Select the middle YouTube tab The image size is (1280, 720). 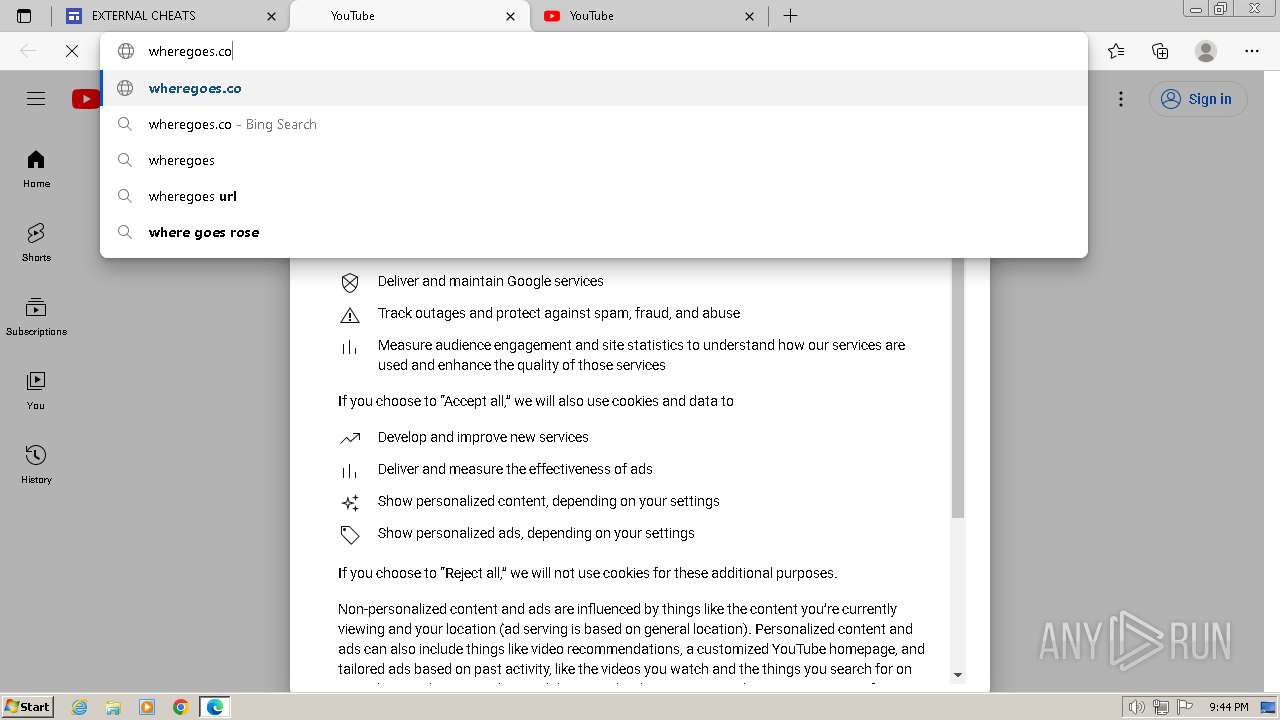click(x=410, y=16)
